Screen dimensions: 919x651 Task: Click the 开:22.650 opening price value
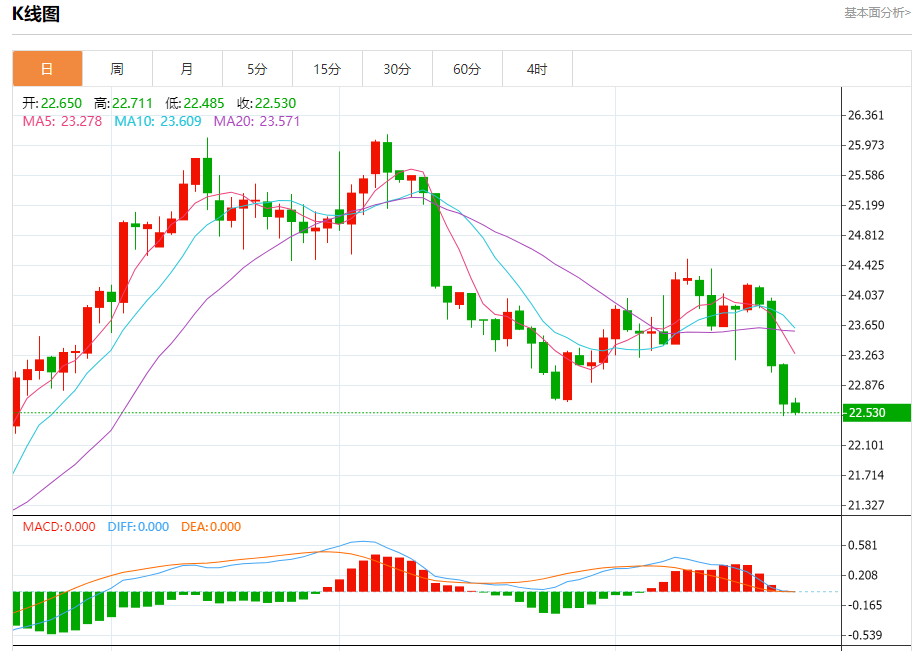52,103
